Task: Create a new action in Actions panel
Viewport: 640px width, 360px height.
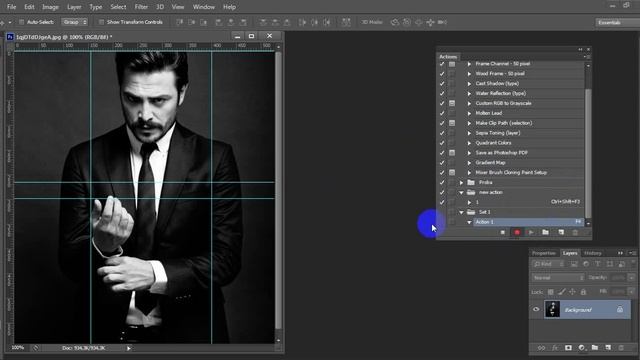Action: pos(561,232)
